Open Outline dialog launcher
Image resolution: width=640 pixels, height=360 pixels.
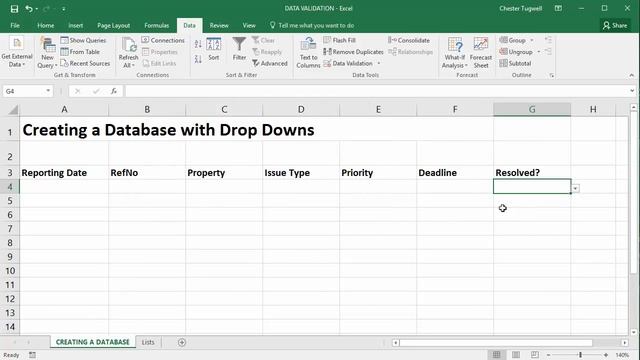point(552,75)
